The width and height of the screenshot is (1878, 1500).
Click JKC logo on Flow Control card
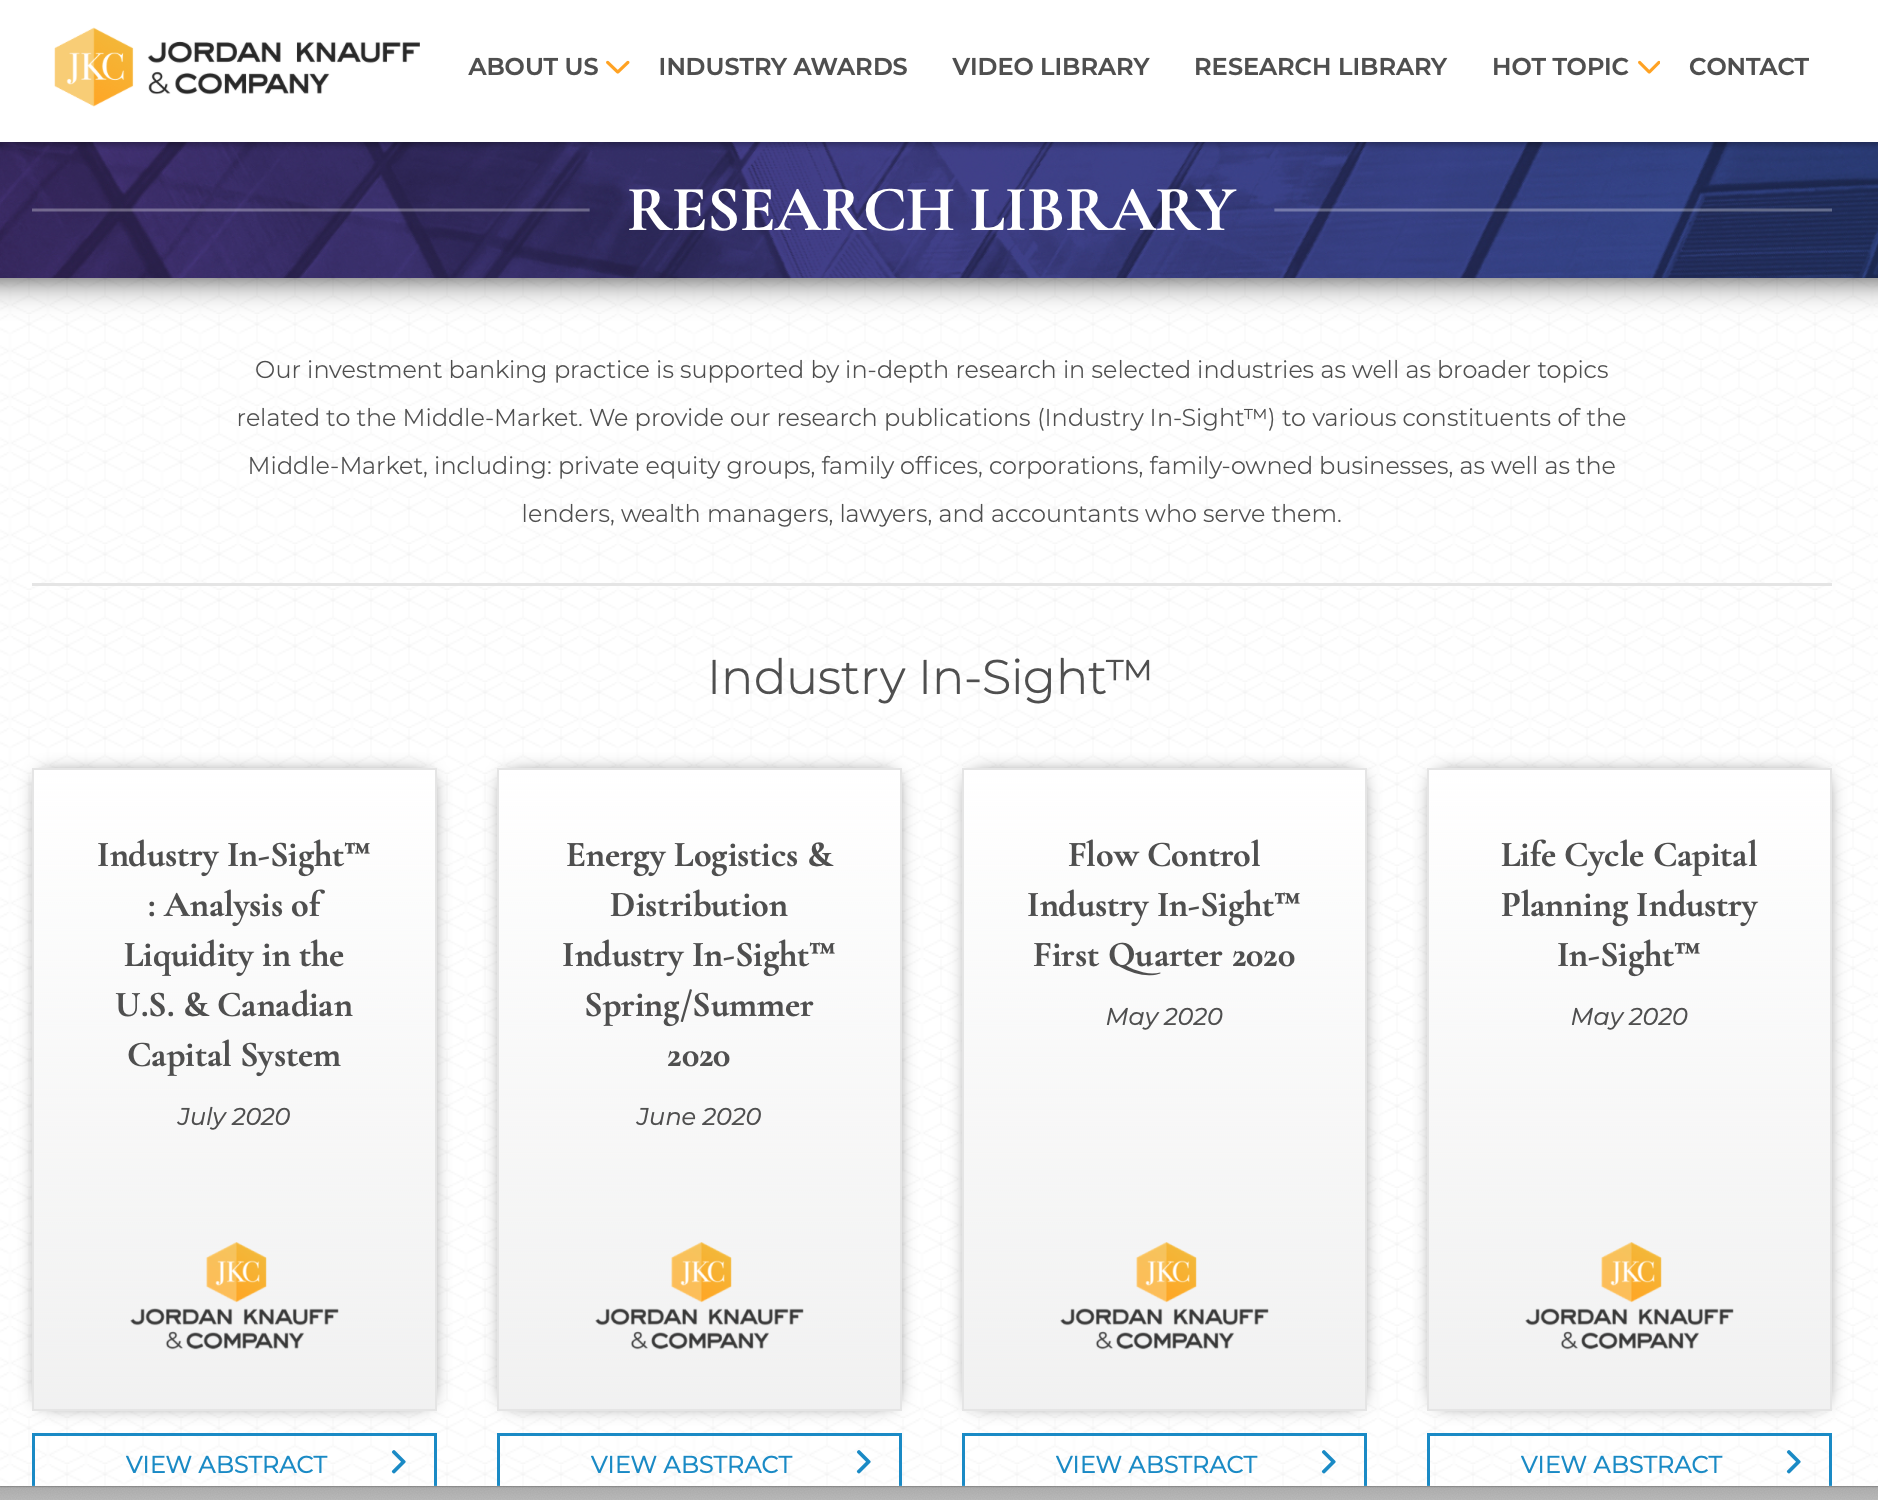[1165, 1297]
